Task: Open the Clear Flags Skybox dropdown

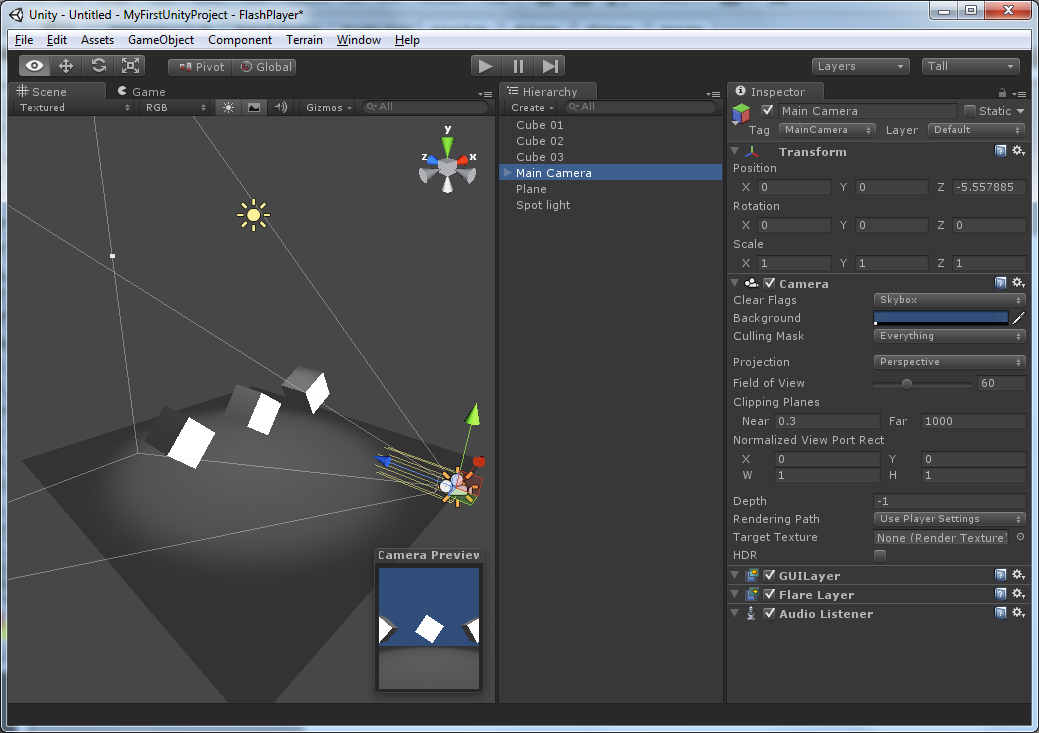Action: [x=949, y=300]
